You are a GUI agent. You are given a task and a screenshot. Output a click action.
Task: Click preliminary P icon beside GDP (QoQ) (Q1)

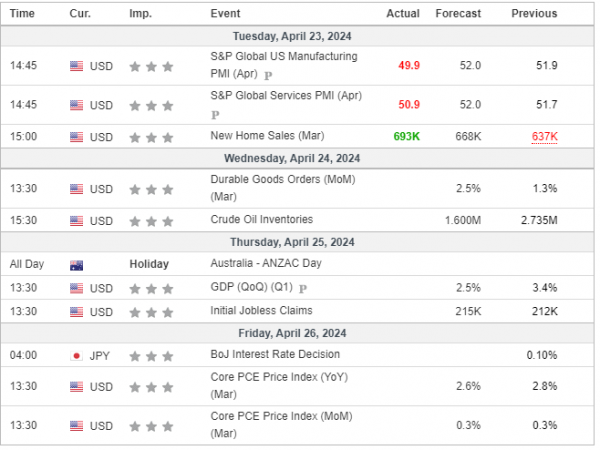click(x=303, y=289)
